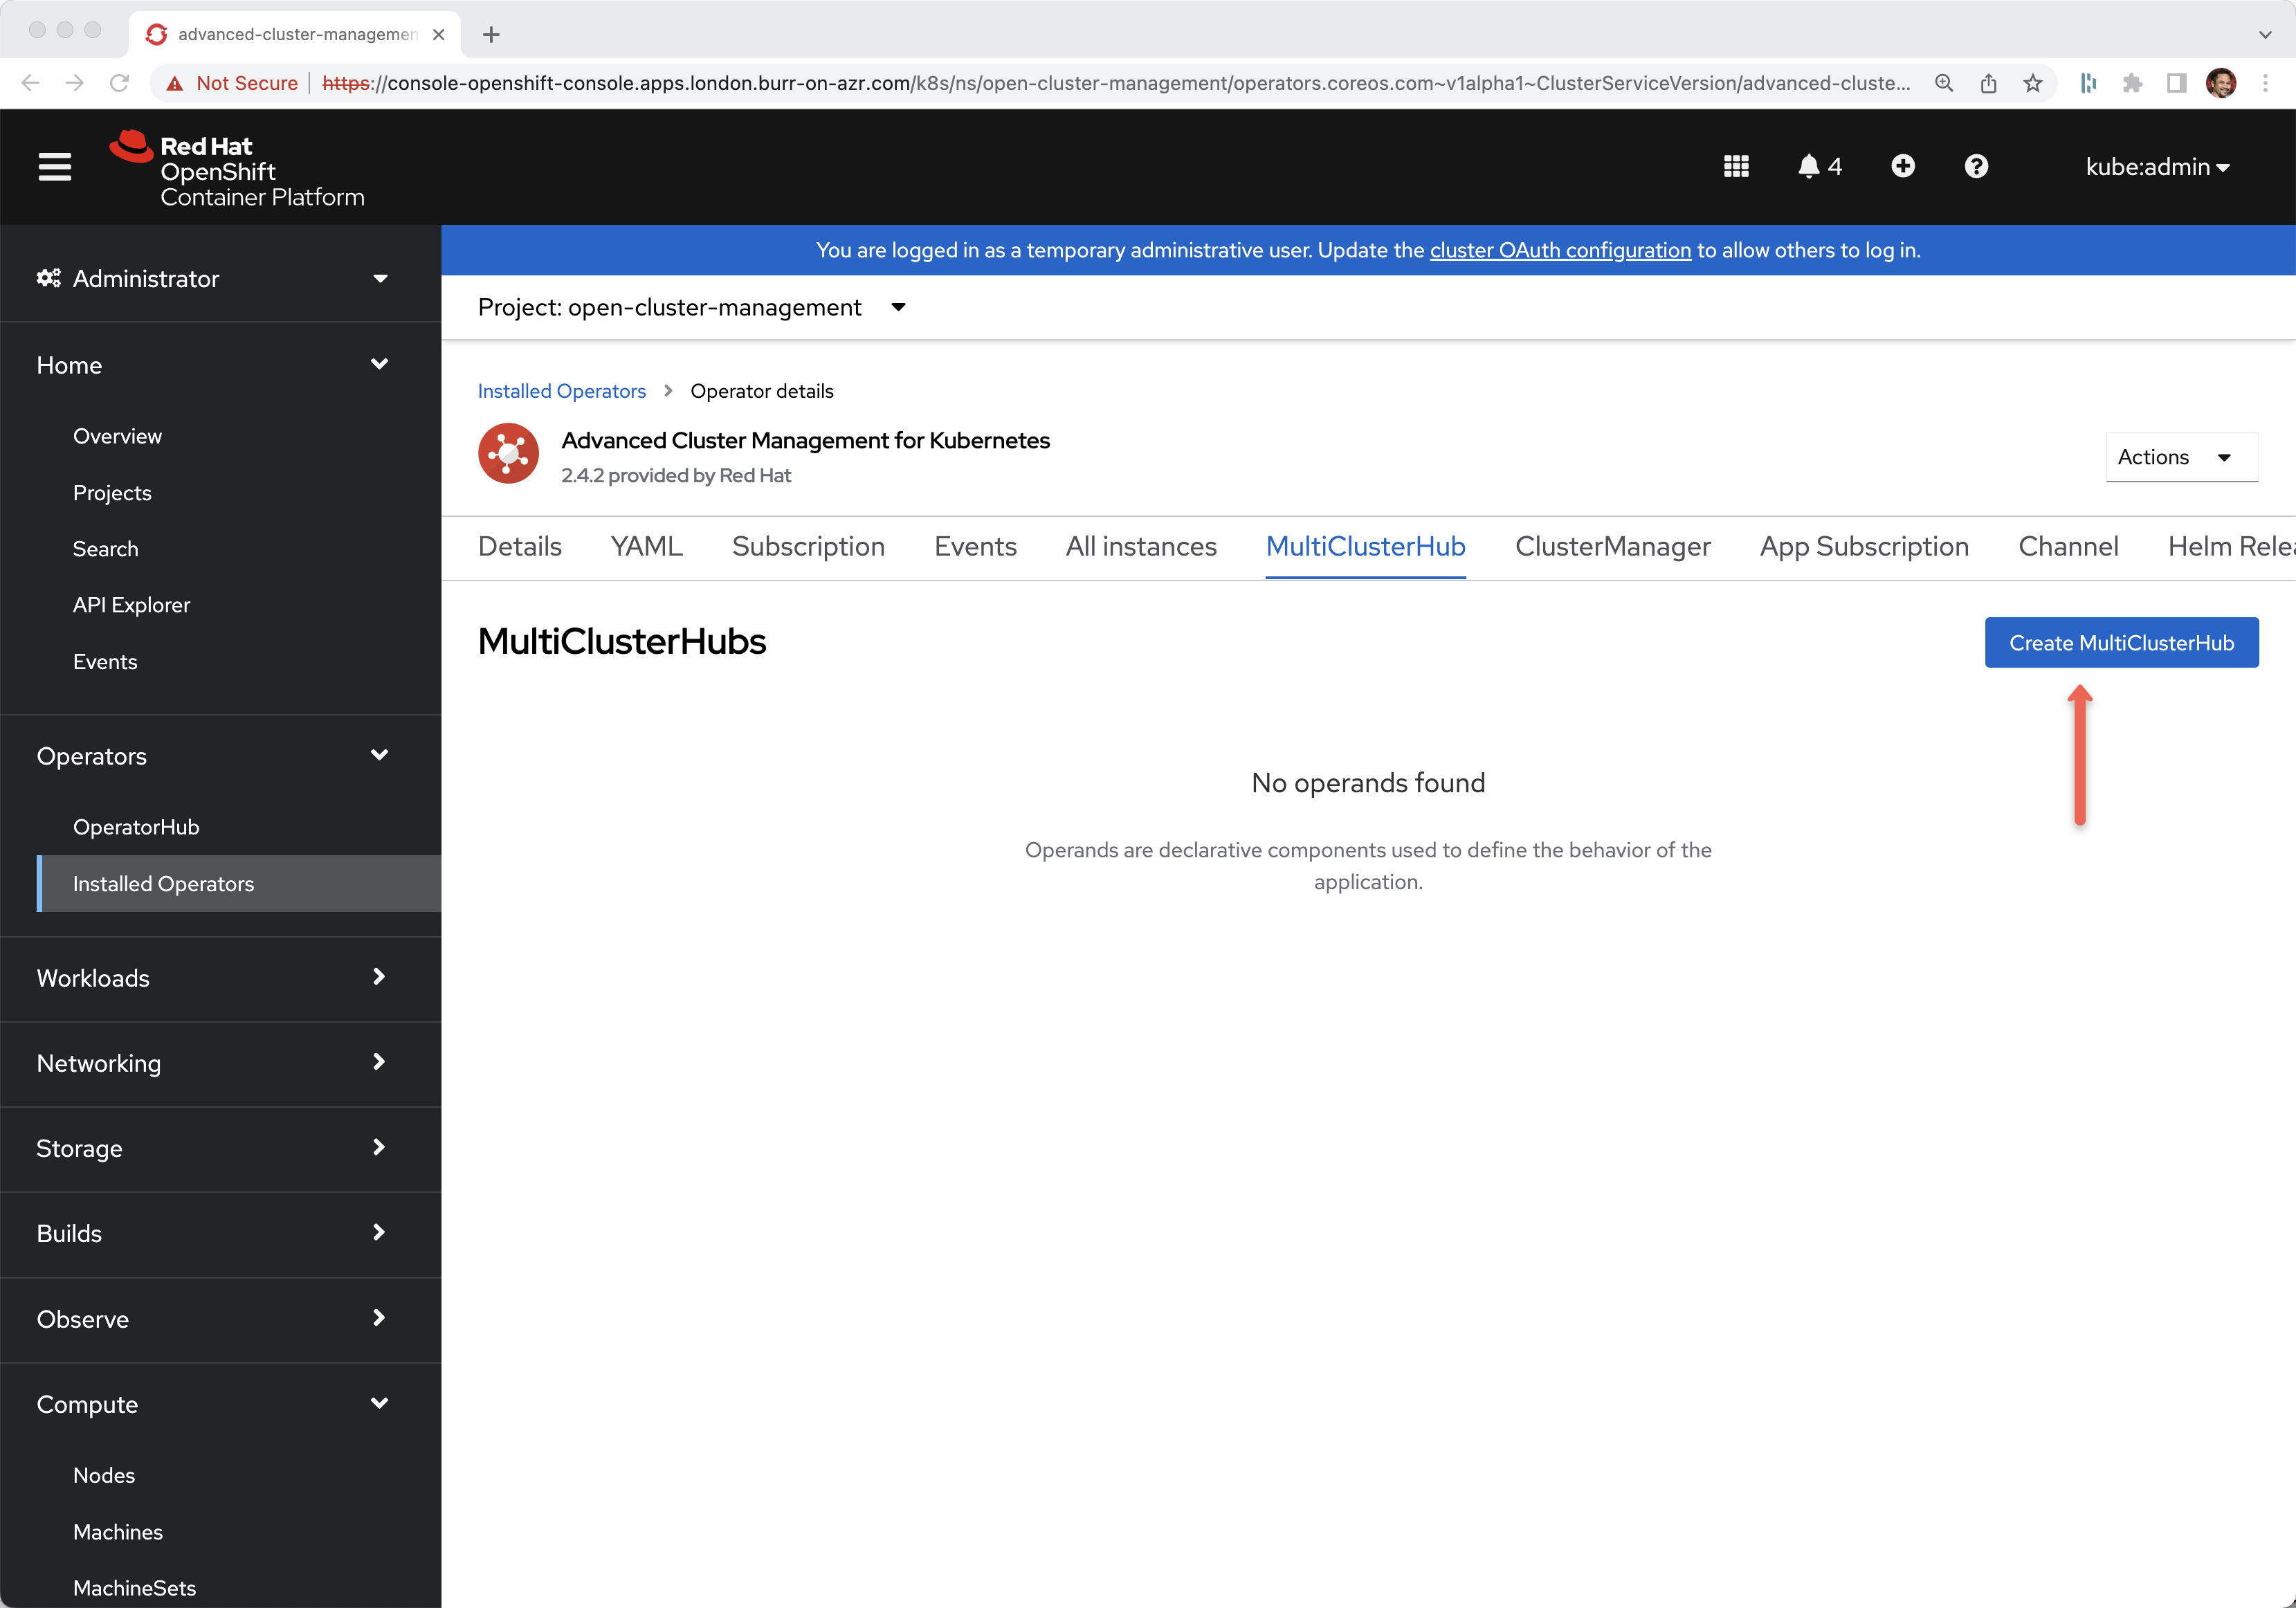The image size is (2296, 1608).
Task: Switch to the YAML tab
Action: coord(646,546)
